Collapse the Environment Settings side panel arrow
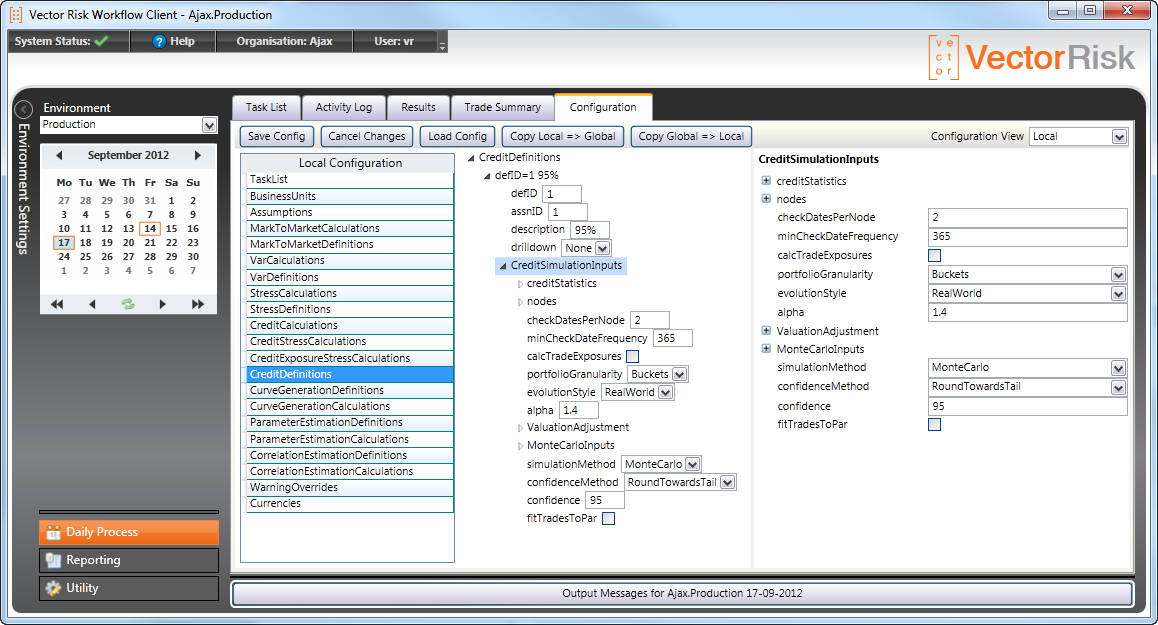Viewport: 1158px width, 625px height. [x=24, y=109]
